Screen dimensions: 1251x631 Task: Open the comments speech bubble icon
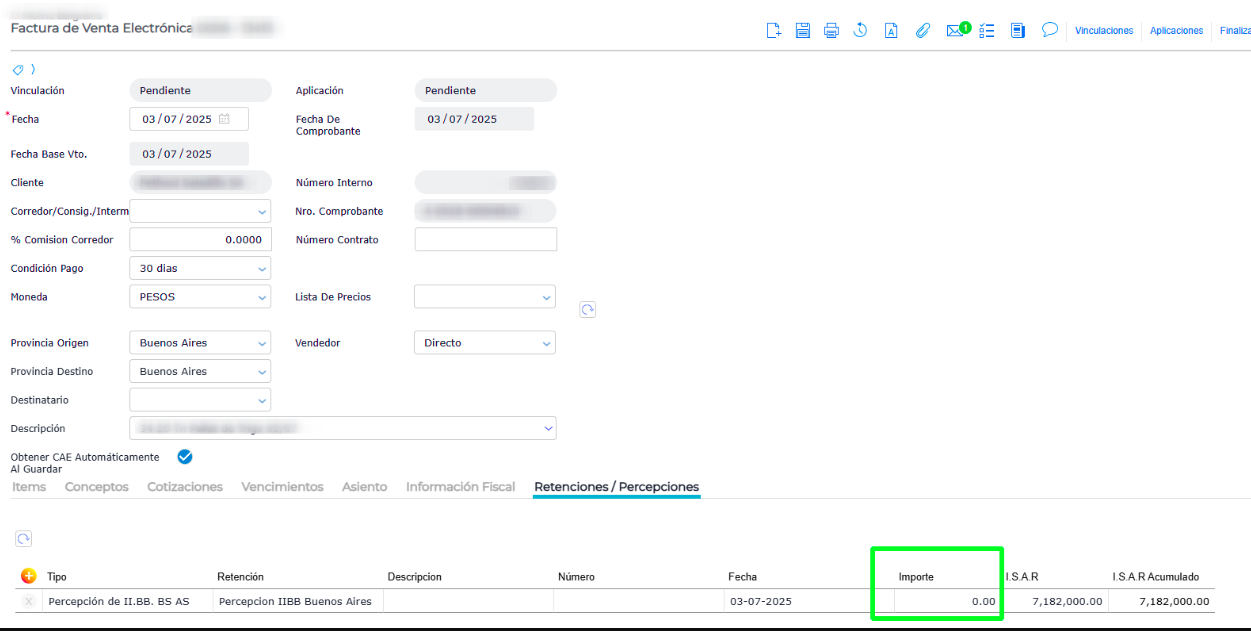pyautogui.click(x=1049, y=30)
